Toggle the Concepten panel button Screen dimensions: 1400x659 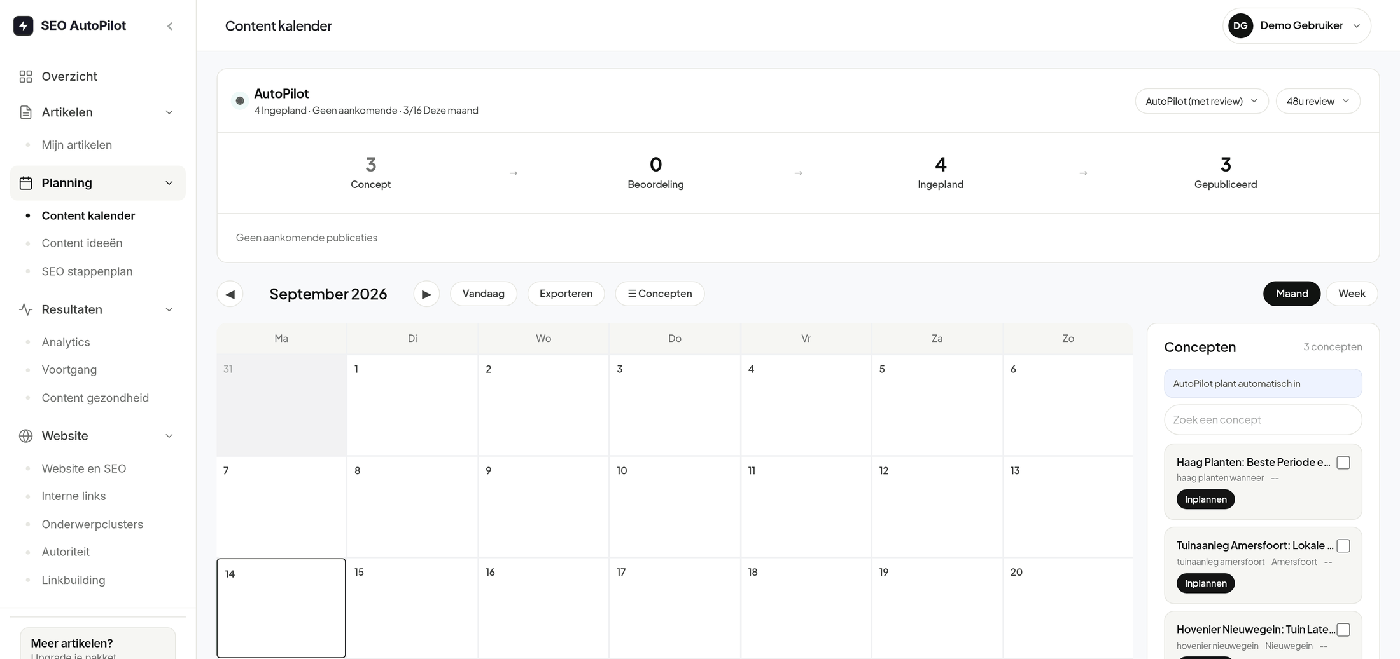660,294
